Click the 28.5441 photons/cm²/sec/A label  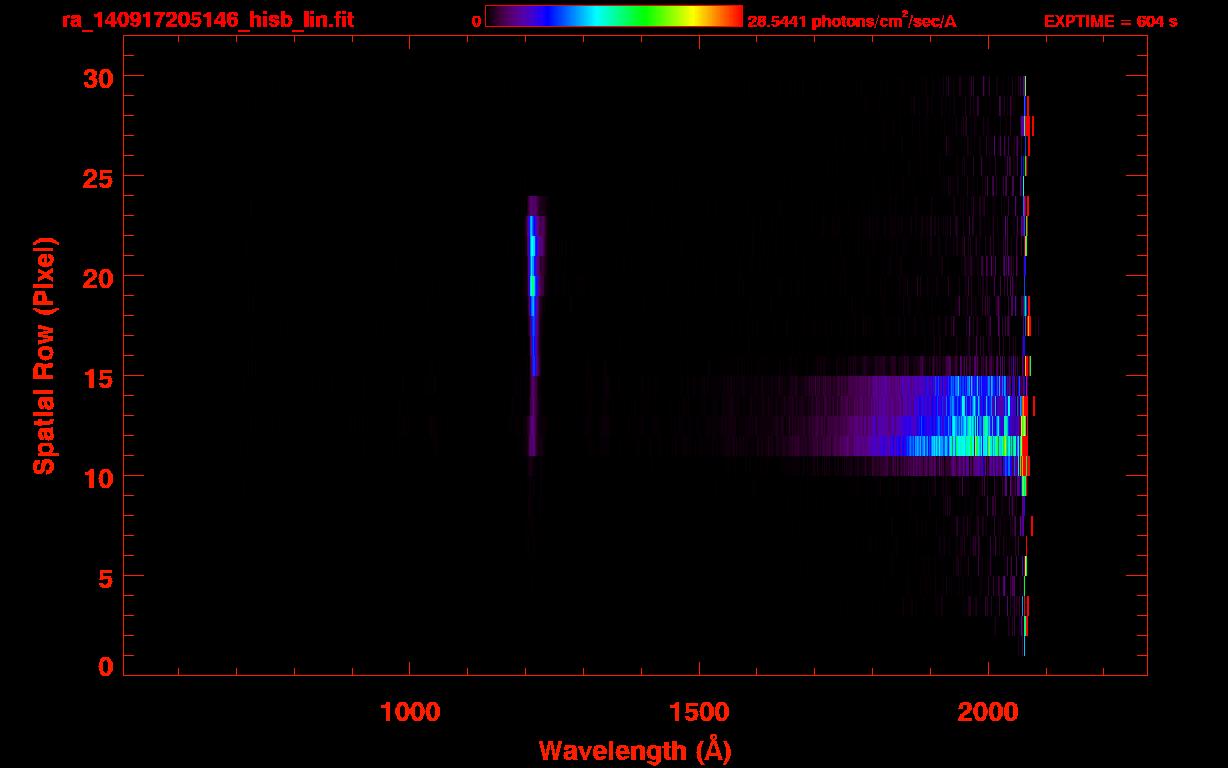(x=852, y=21)
